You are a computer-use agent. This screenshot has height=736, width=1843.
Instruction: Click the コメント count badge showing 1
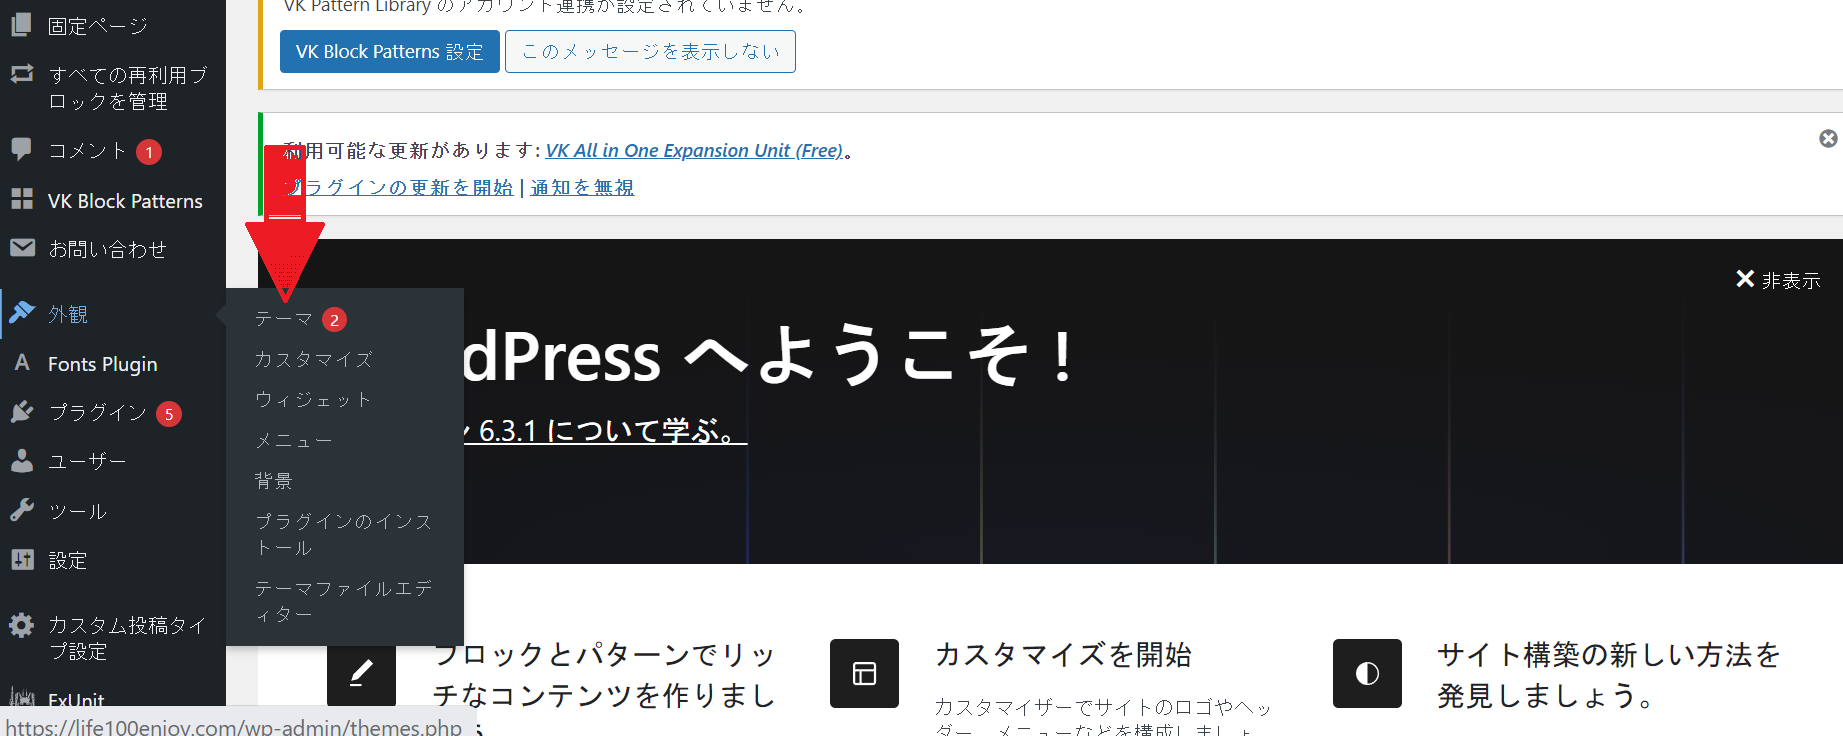[x=149, y=152]
